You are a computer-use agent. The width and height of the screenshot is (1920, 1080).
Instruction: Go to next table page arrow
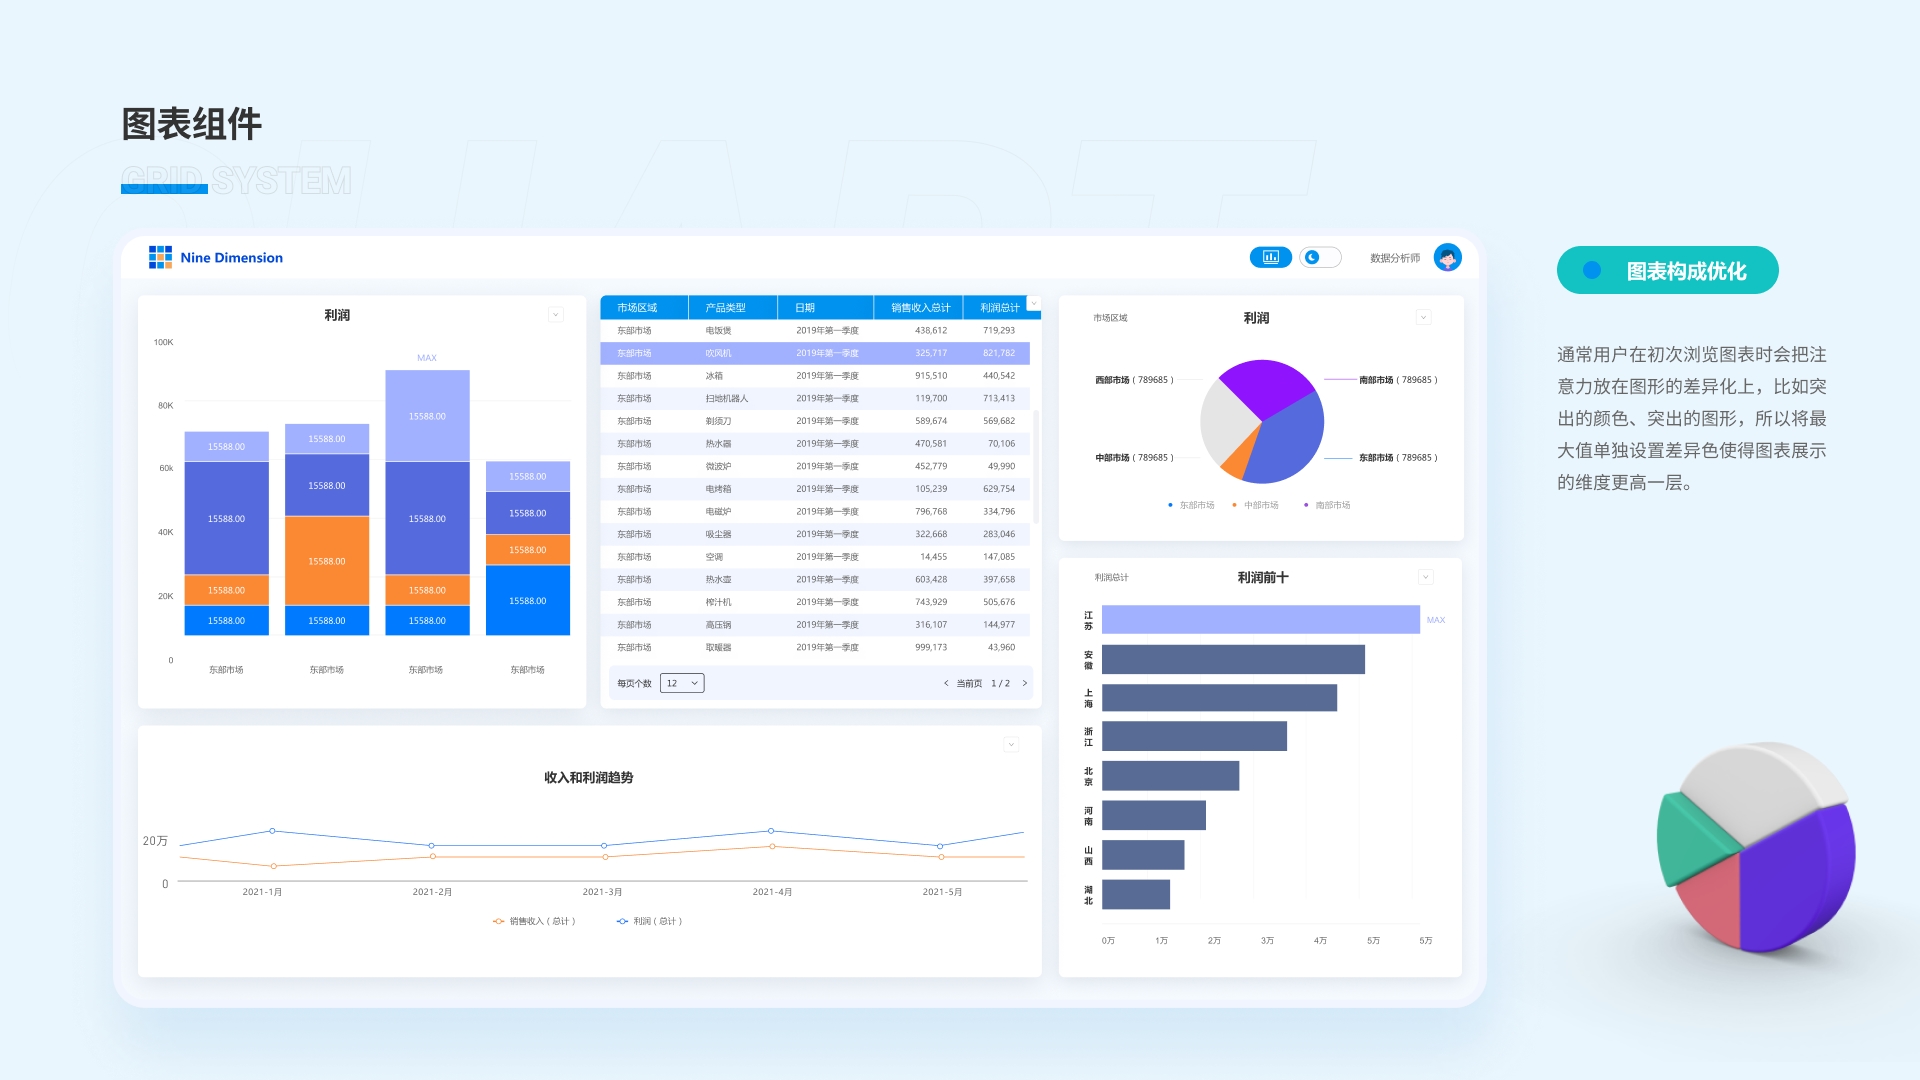1025,683
